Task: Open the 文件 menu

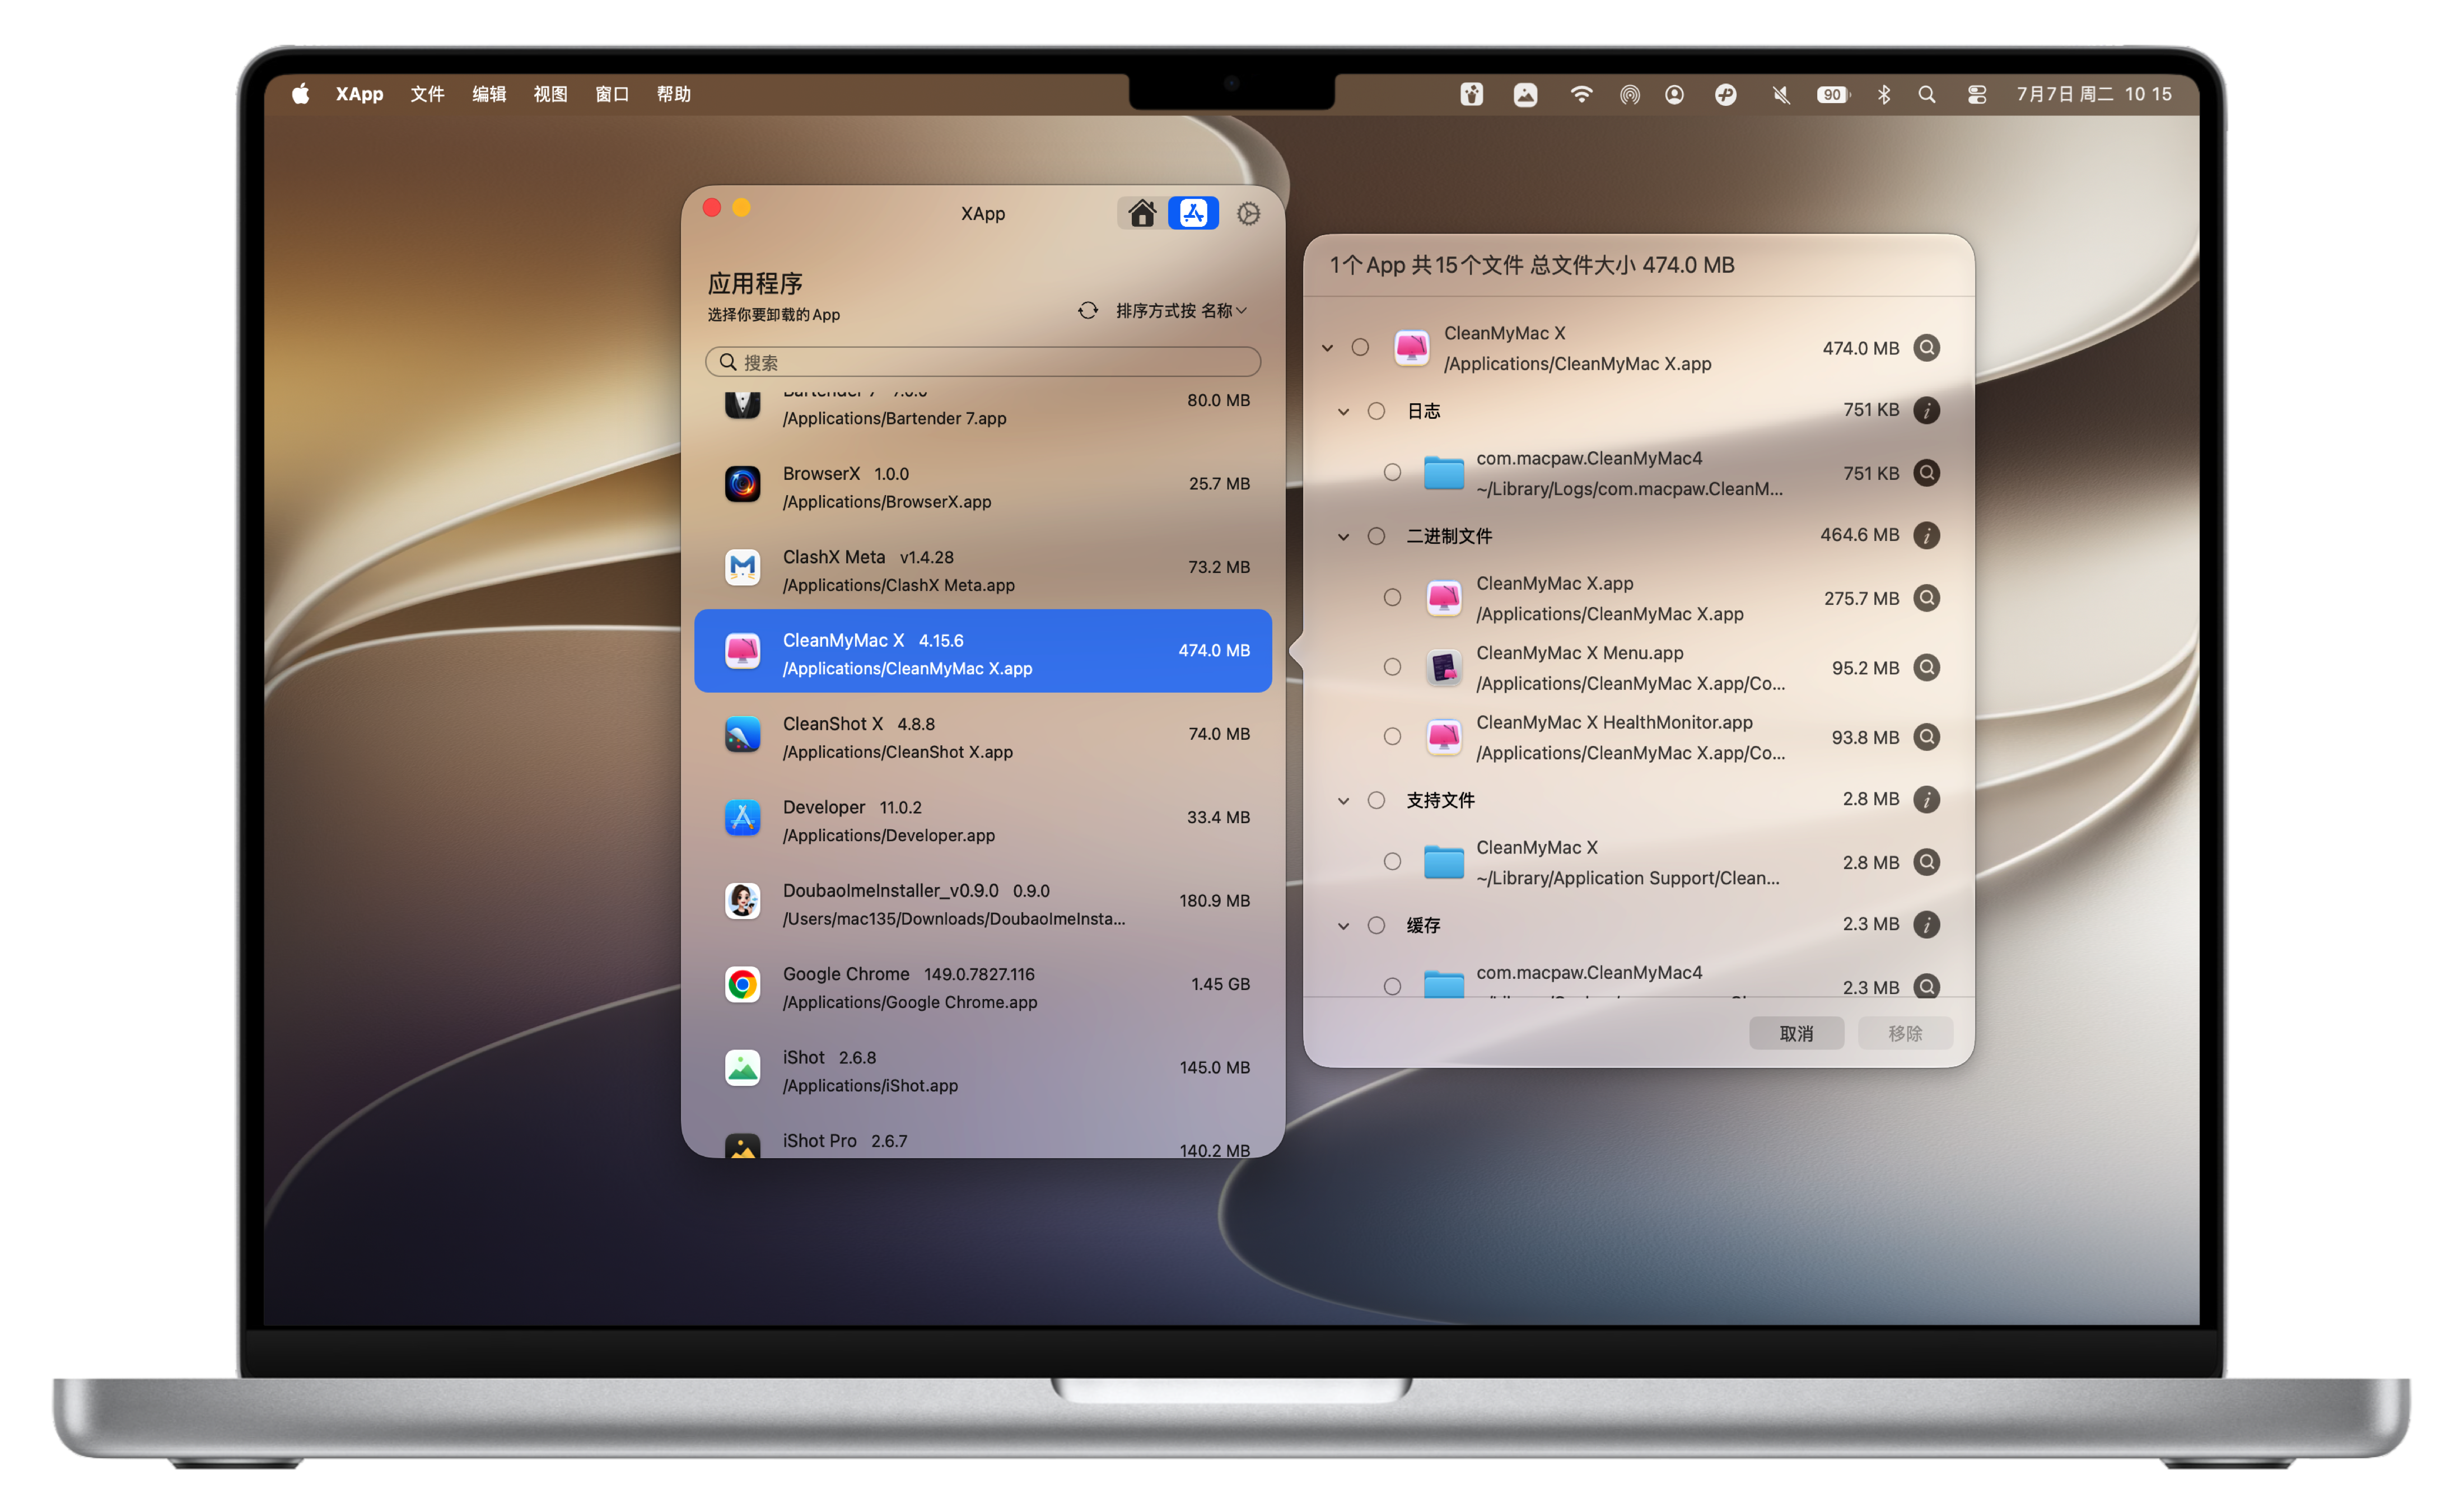Action: tap(427, 94)
